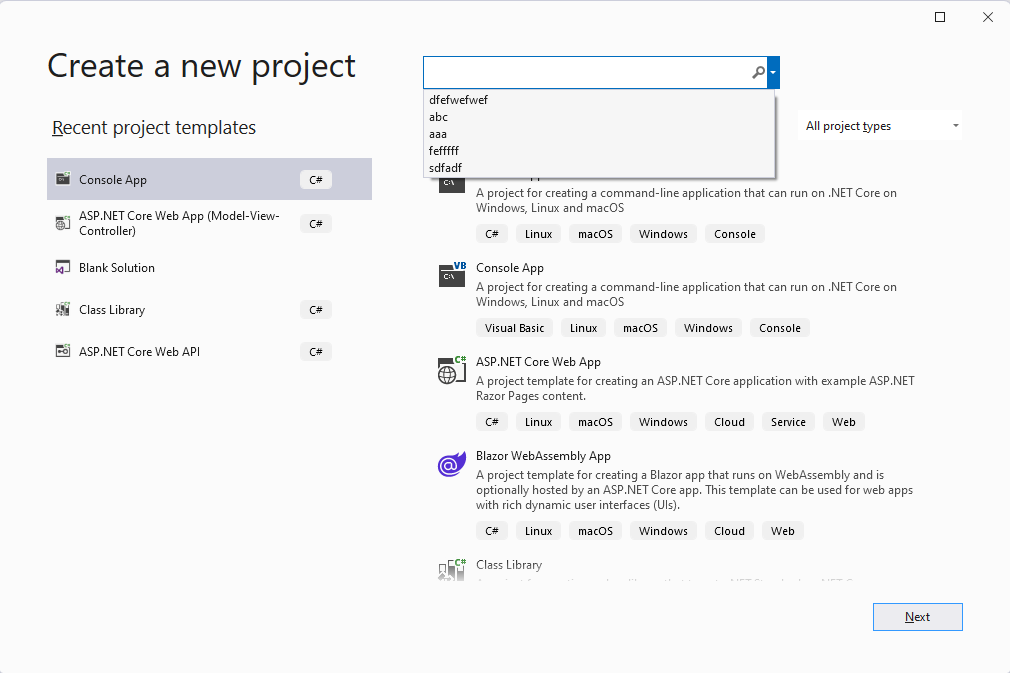Open the All project types dropdown
Viewport: 1010px width, 673px height.
tap(880, 126)
